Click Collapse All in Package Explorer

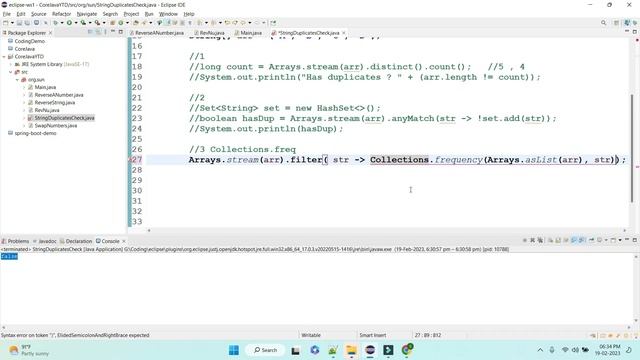pos(90,32)
